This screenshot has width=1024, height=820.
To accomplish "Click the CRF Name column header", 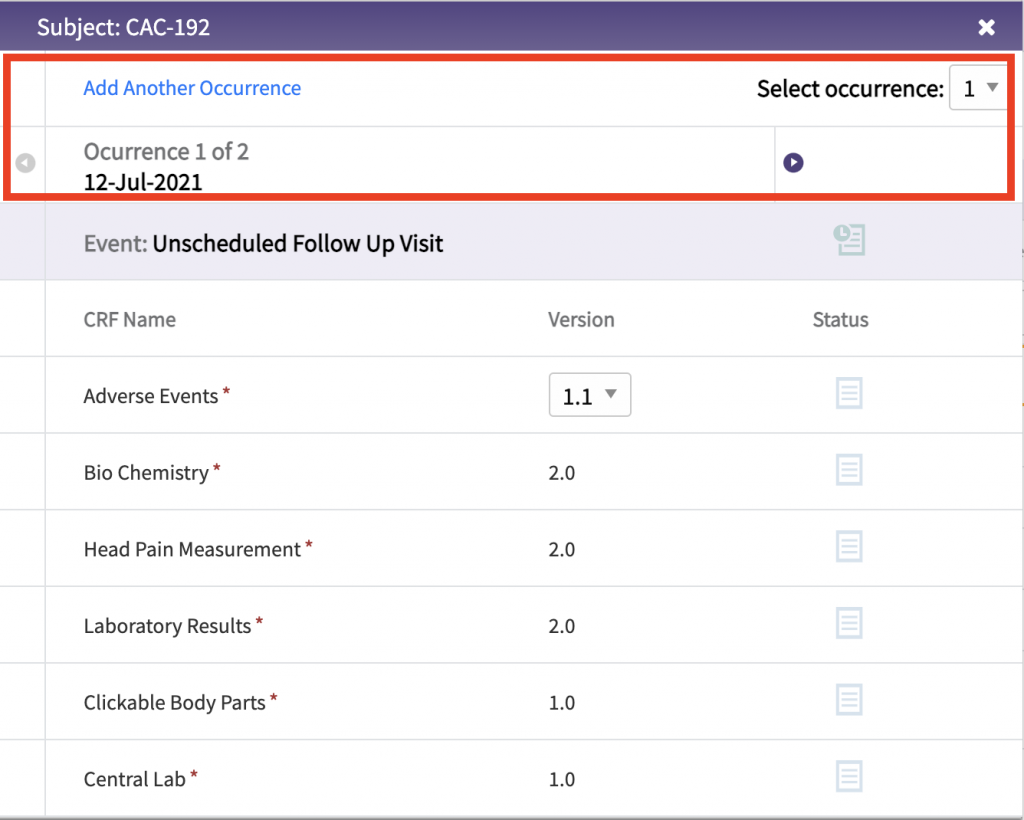I will [x=129, y=320].
